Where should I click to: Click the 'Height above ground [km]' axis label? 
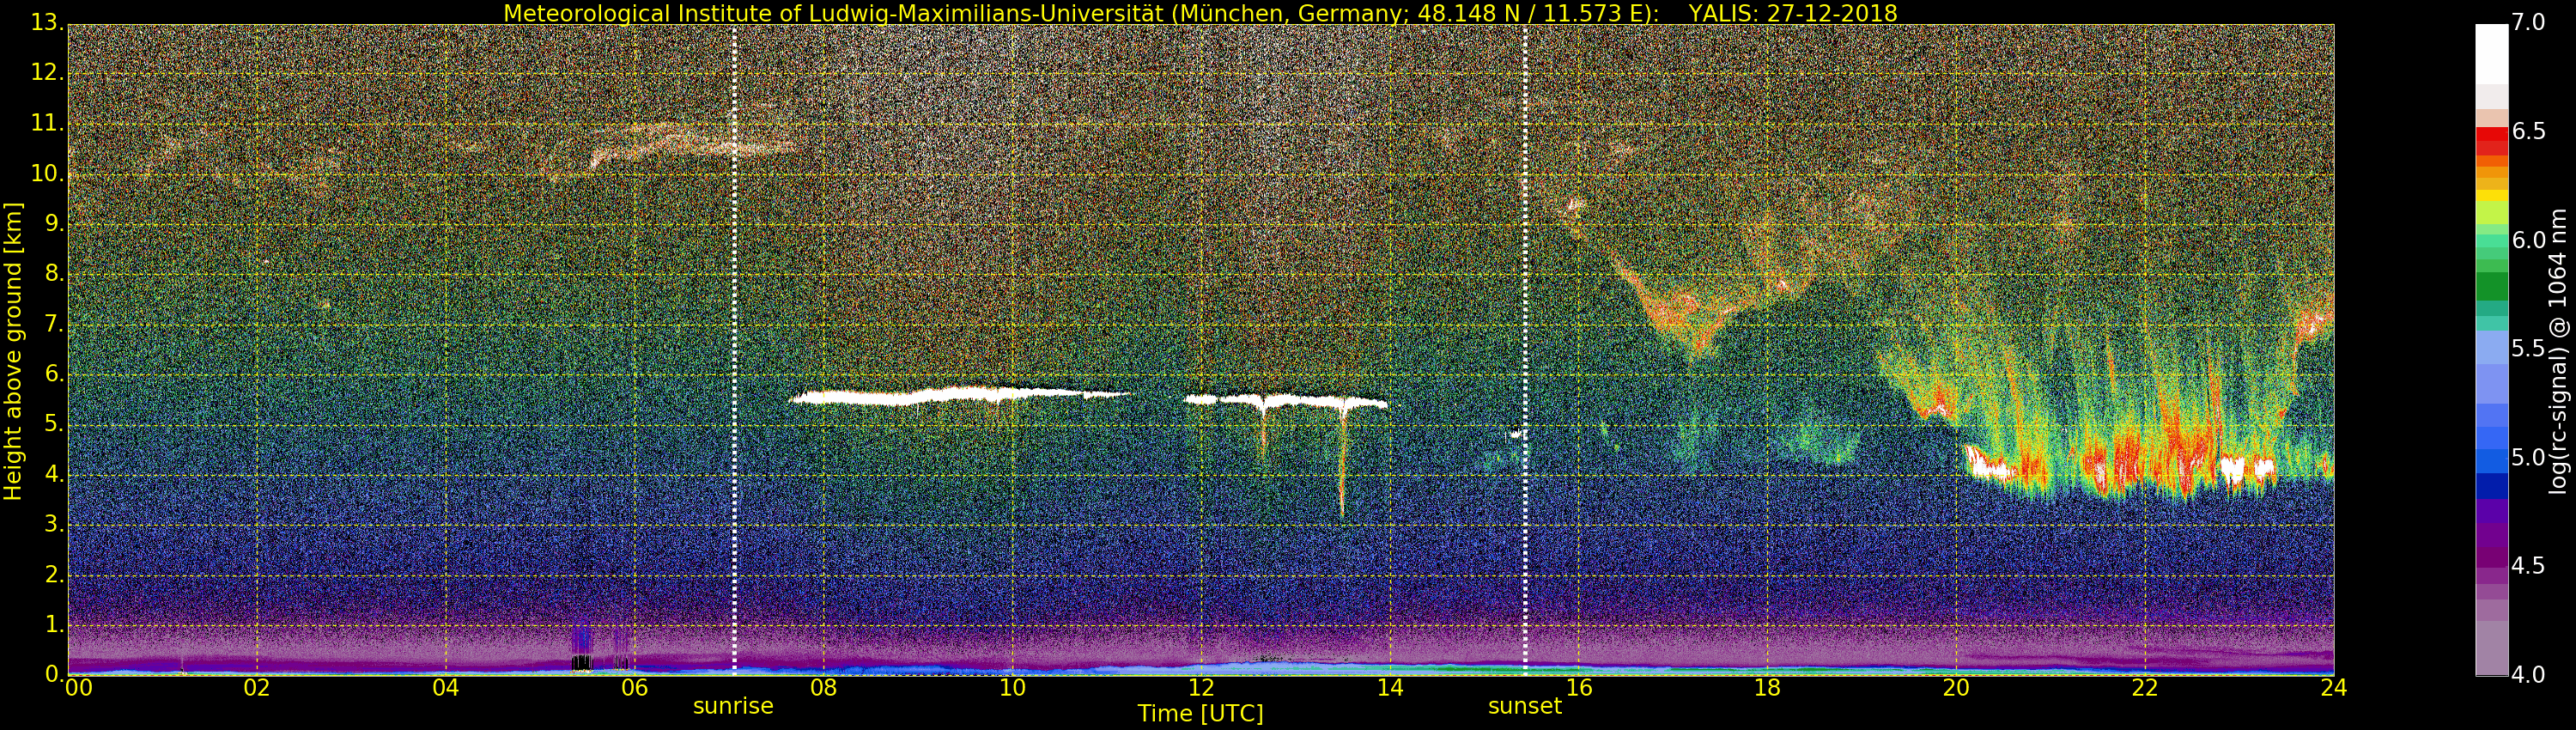pos(13,351)
